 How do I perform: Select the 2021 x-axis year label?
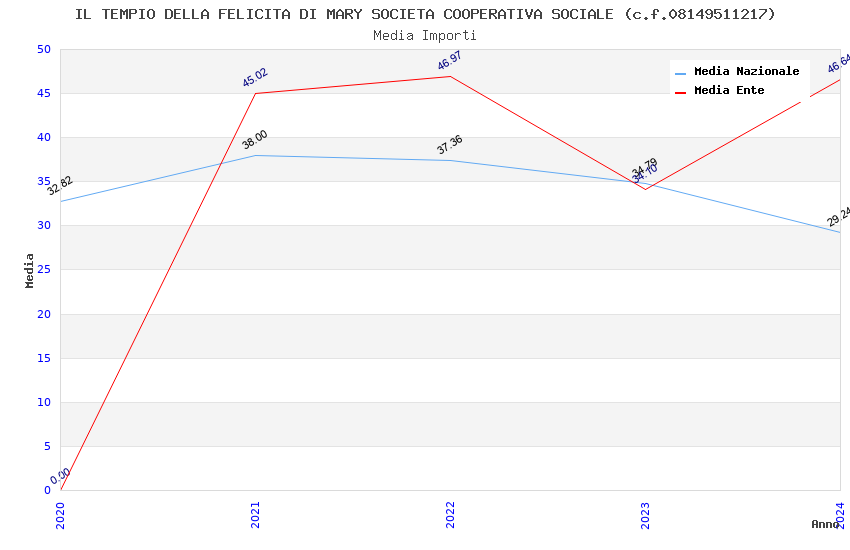255,513
